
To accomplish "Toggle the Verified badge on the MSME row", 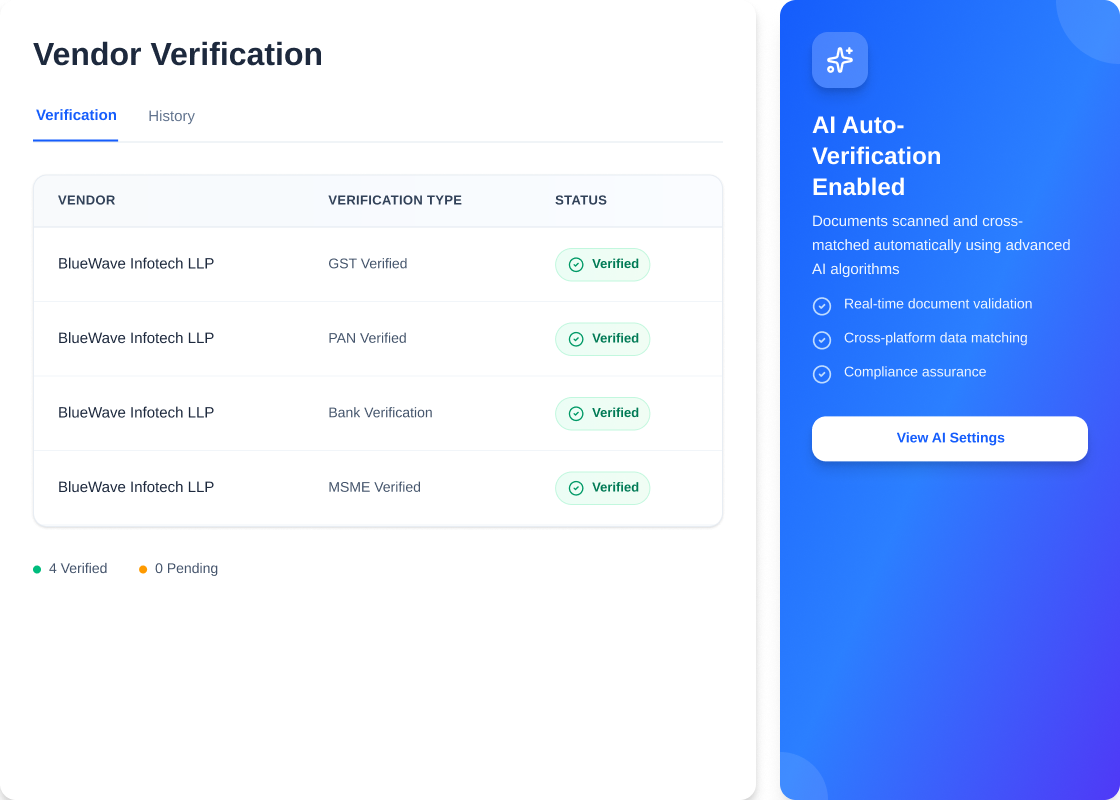I will (x=602, y=488).
